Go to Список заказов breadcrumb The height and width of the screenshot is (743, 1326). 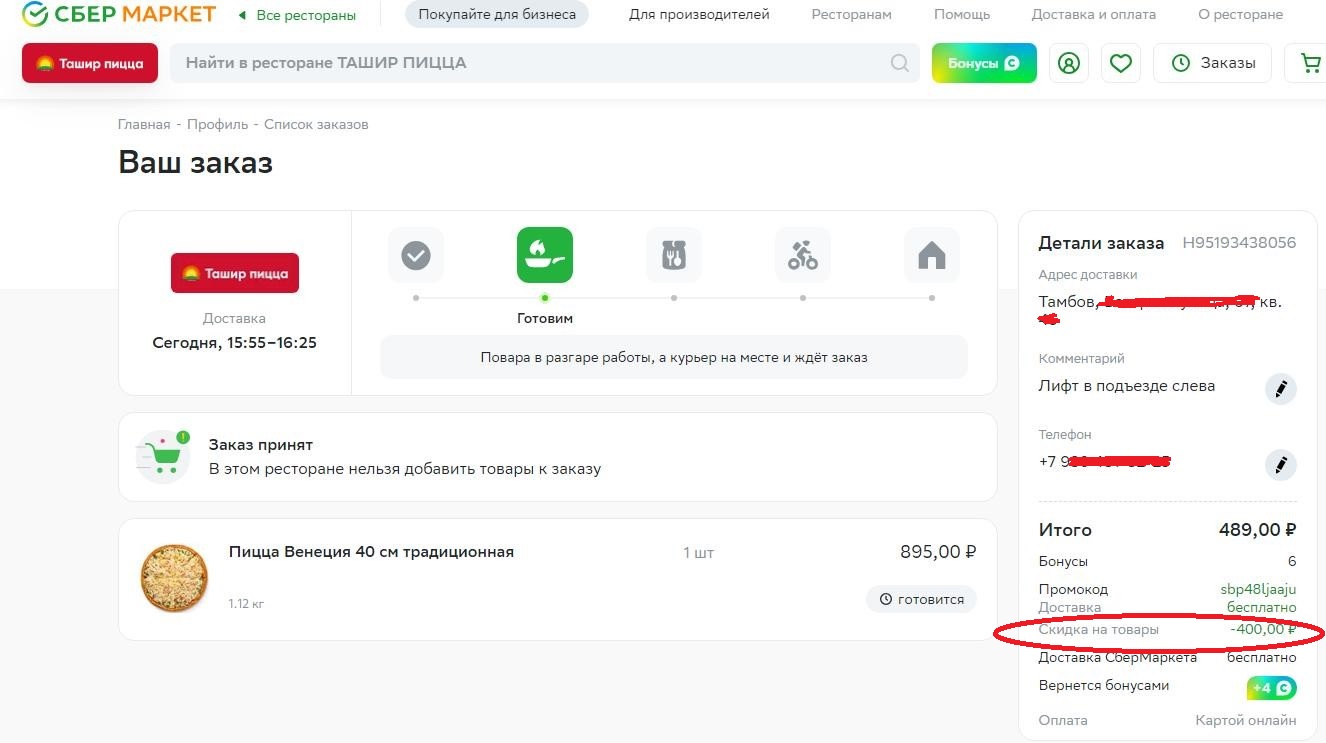pos(316,125)
